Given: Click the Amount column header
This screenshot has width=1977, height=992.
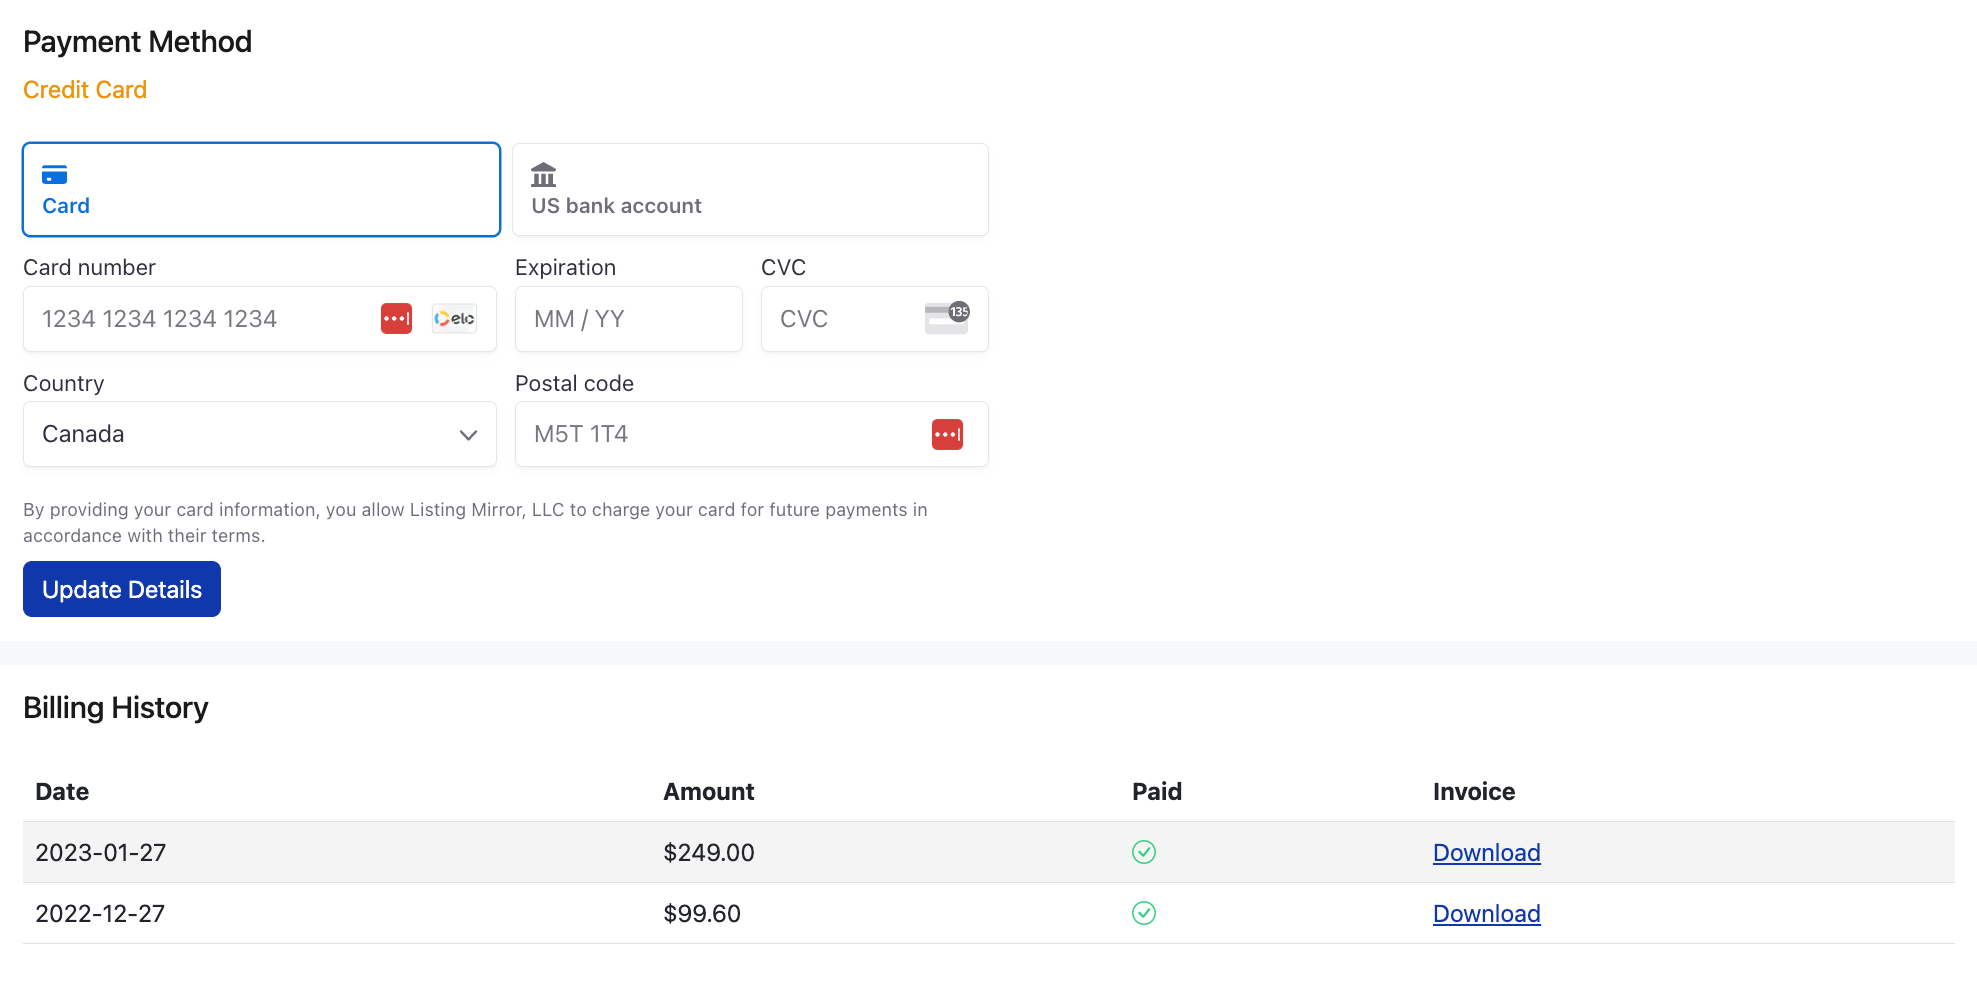Looking at the screenshot, I should pos(709,792).
